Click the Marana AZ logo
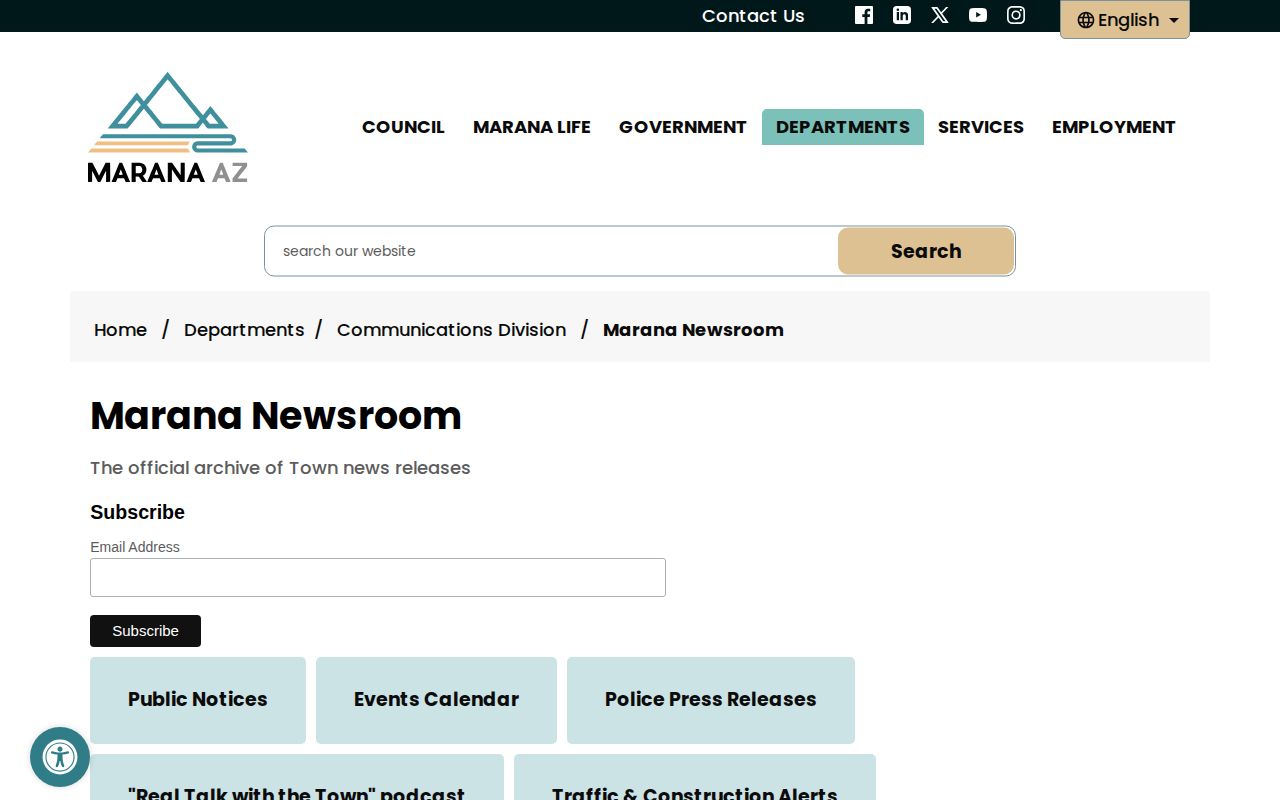 pyautogui.click(x=167, y=128)
